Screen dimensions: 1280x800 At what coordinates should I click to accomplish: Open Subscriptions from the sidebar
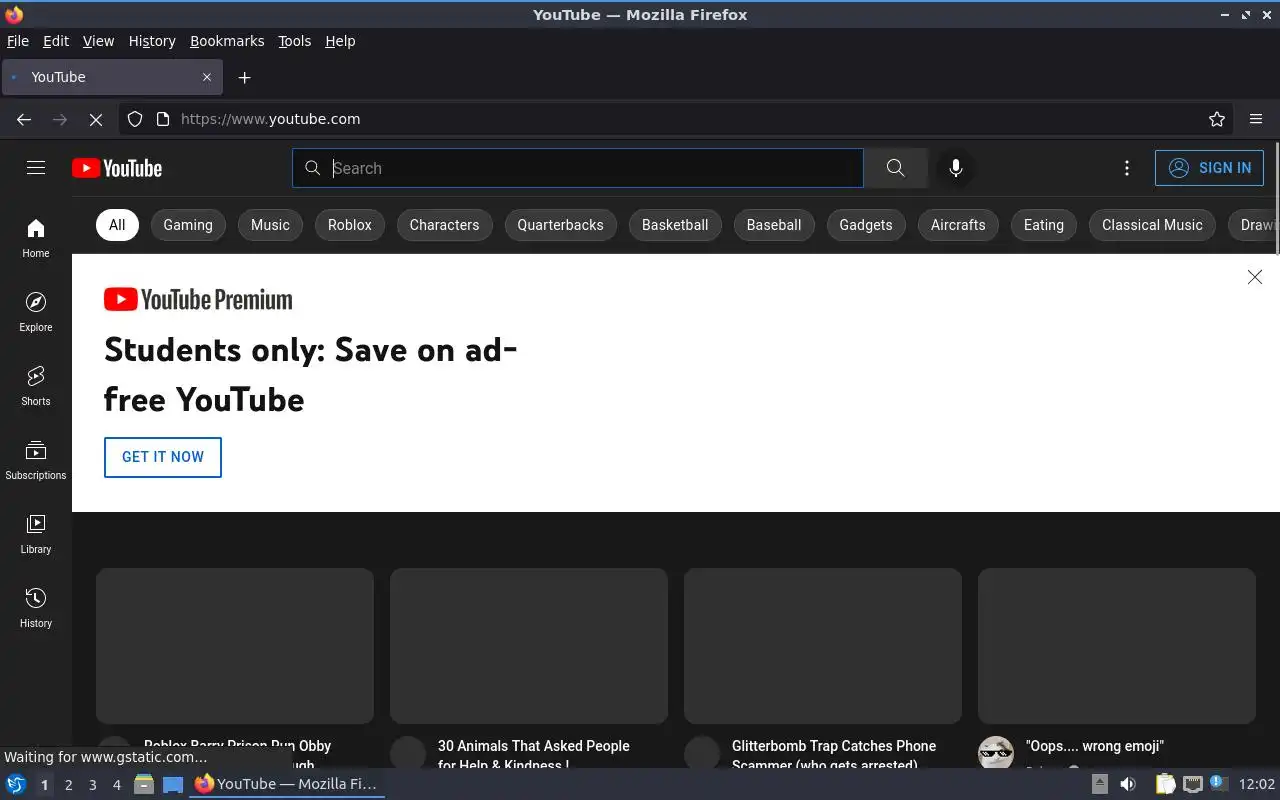click(x=36, y=460)
